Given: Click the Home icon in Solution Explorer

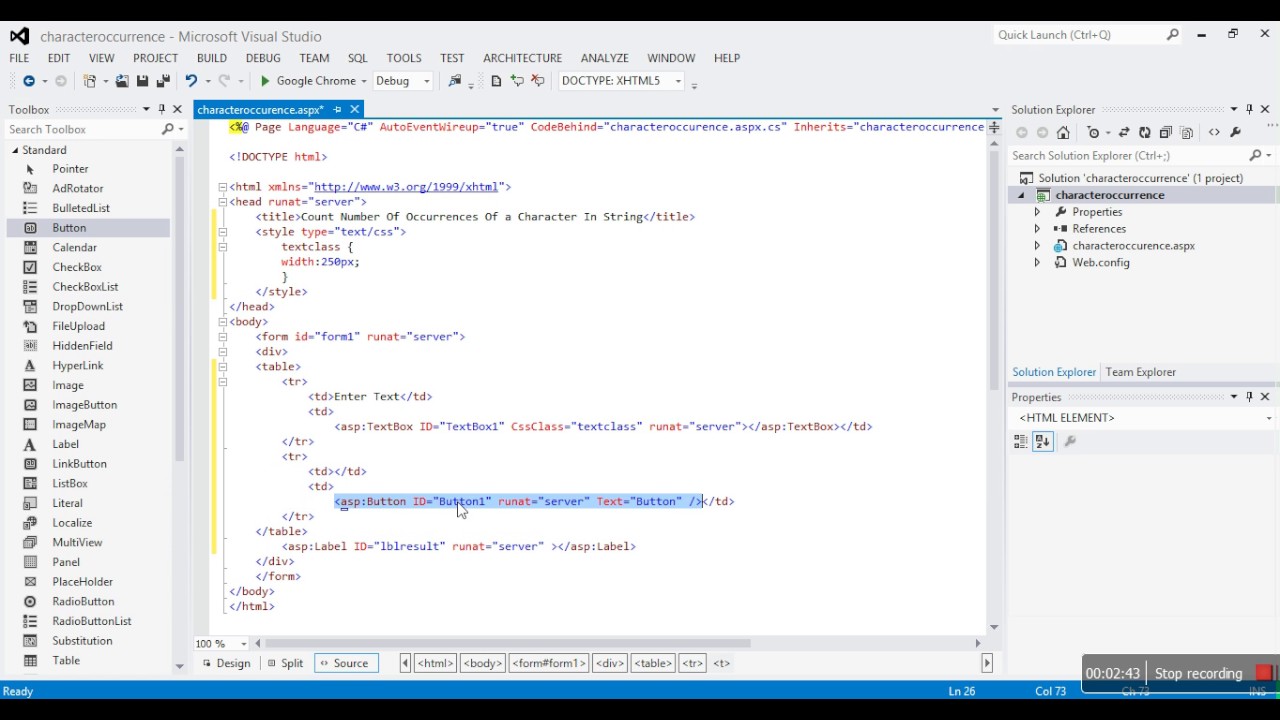Looking at the screenshot, I should 1063,133.
